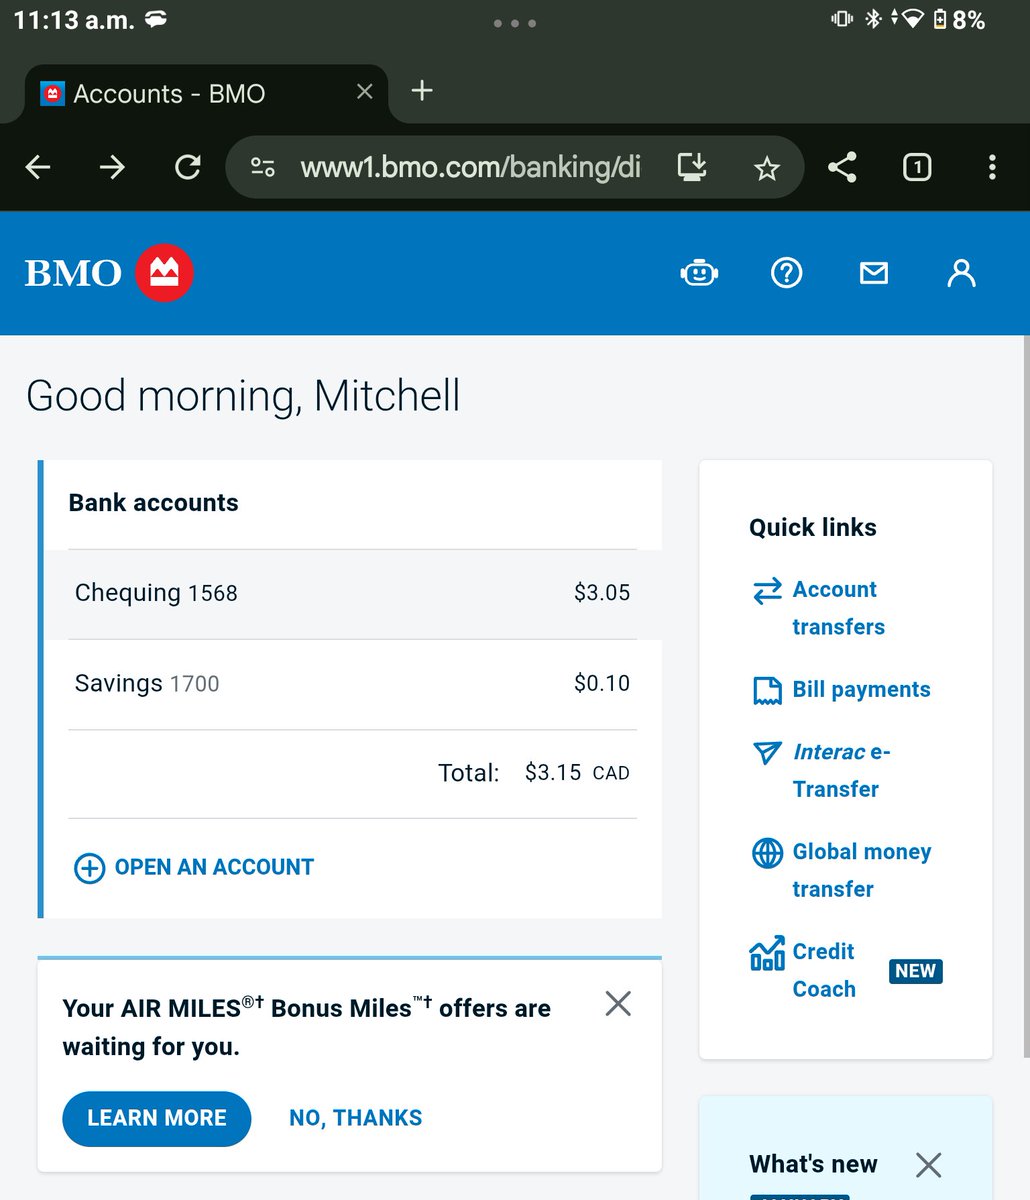Tap the Bluetooth icon in the status bar
Screen dimensions: 1030x1200
[873, 19]
